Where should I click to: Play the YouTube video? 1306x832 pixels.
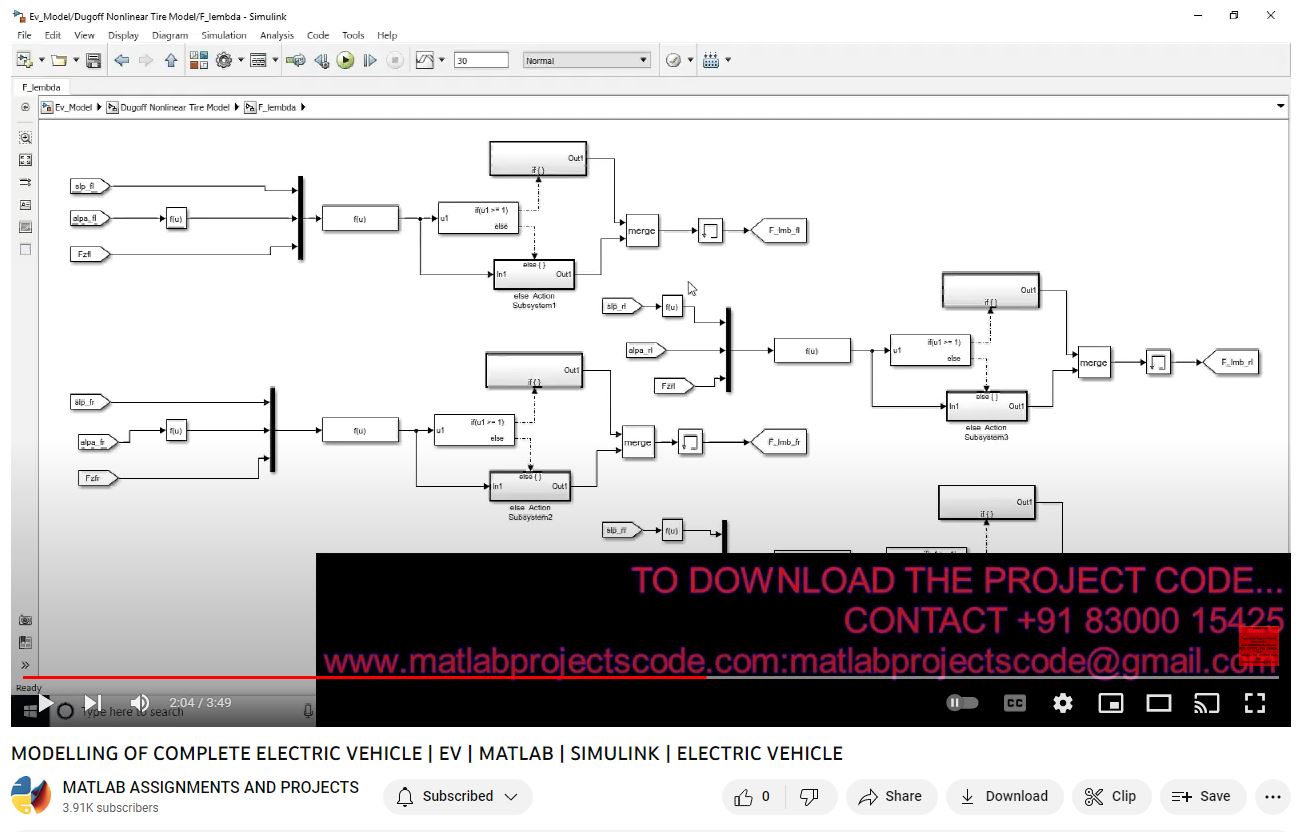[x=46, y=703]
